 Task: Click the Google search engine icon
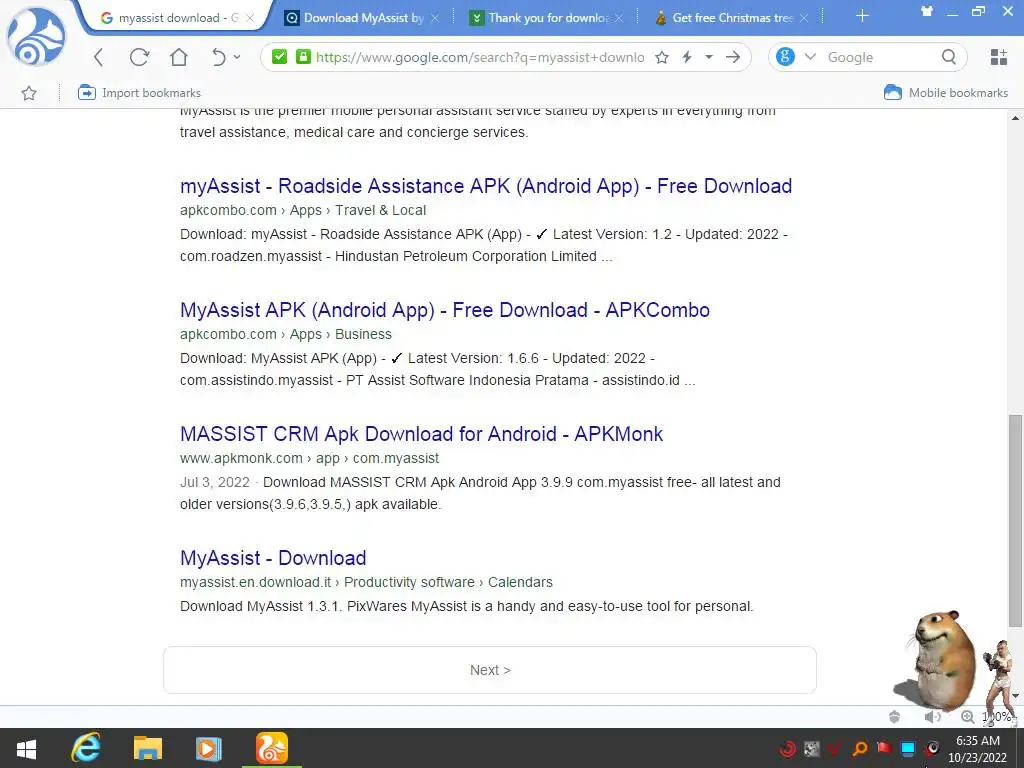pyautogui.click(x=785, y=57)
